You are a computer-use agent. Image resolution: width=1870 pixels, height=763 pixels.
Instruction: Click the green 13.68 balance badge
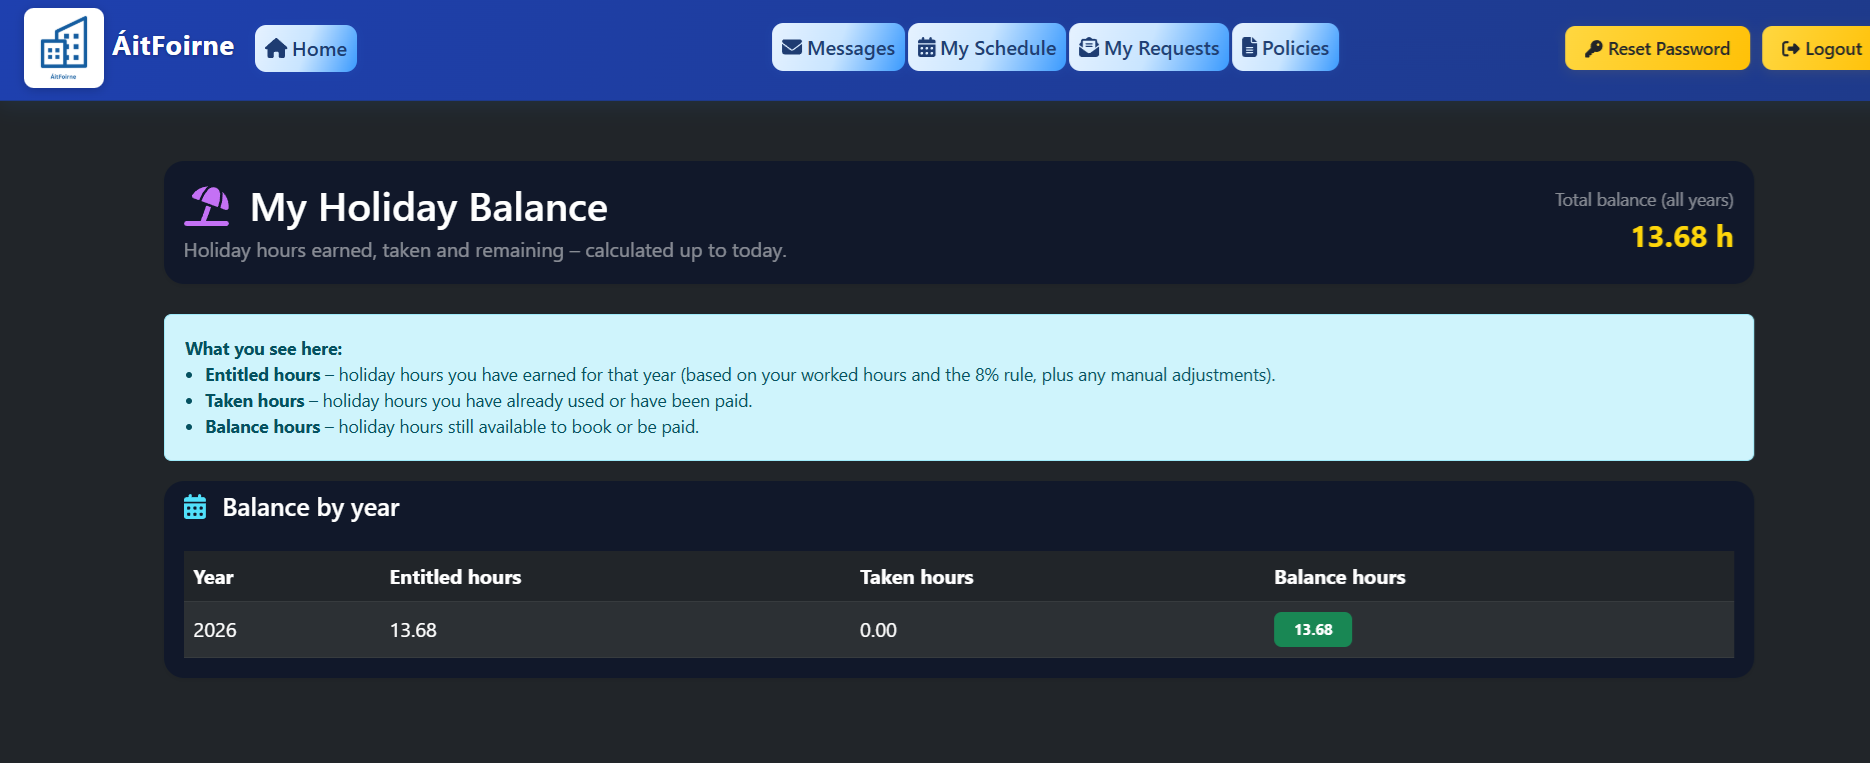click(x=1312, y=630)
